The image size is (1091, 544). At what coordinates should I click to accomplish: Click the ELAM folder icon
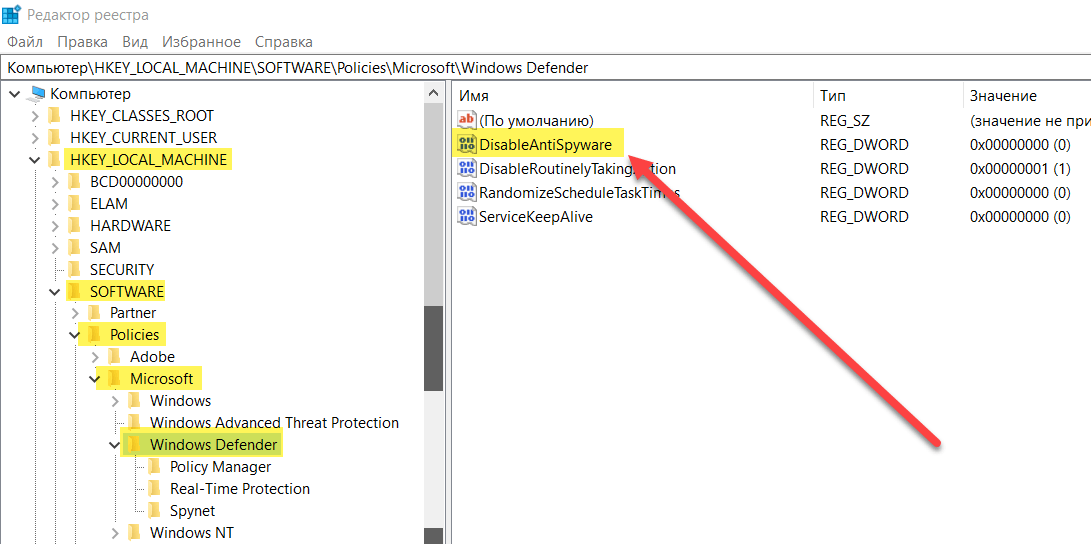click(x=74, y=204)
